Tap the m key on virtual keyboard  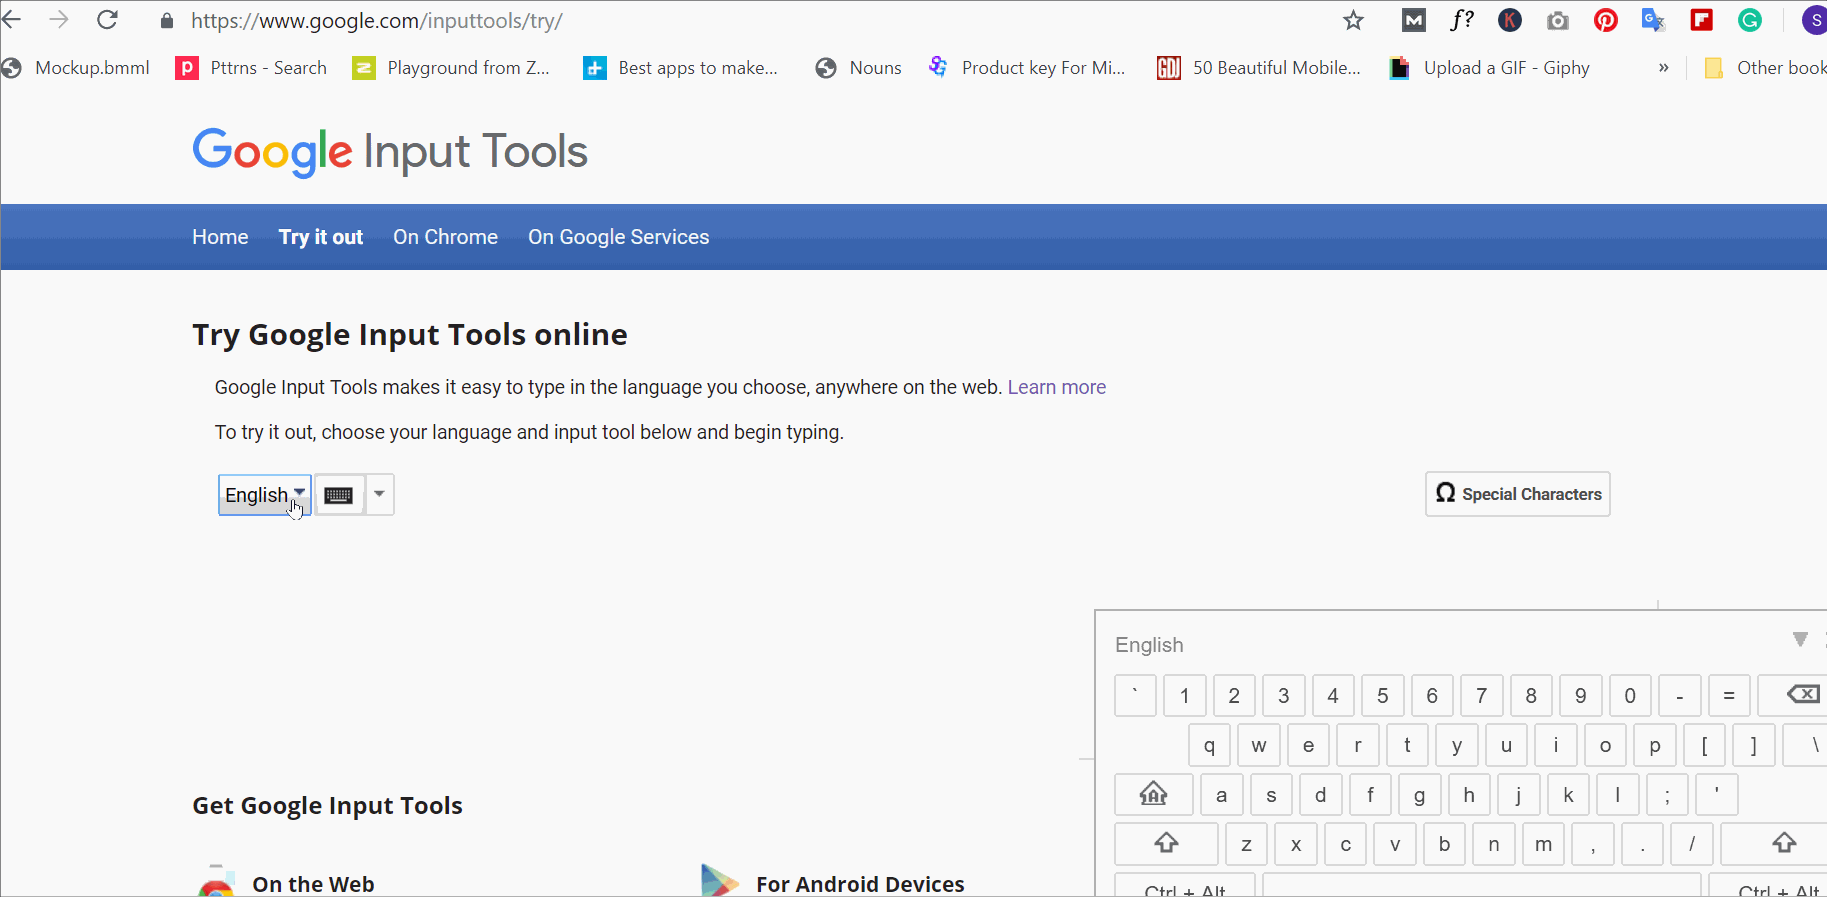(x=1543, y=843)
